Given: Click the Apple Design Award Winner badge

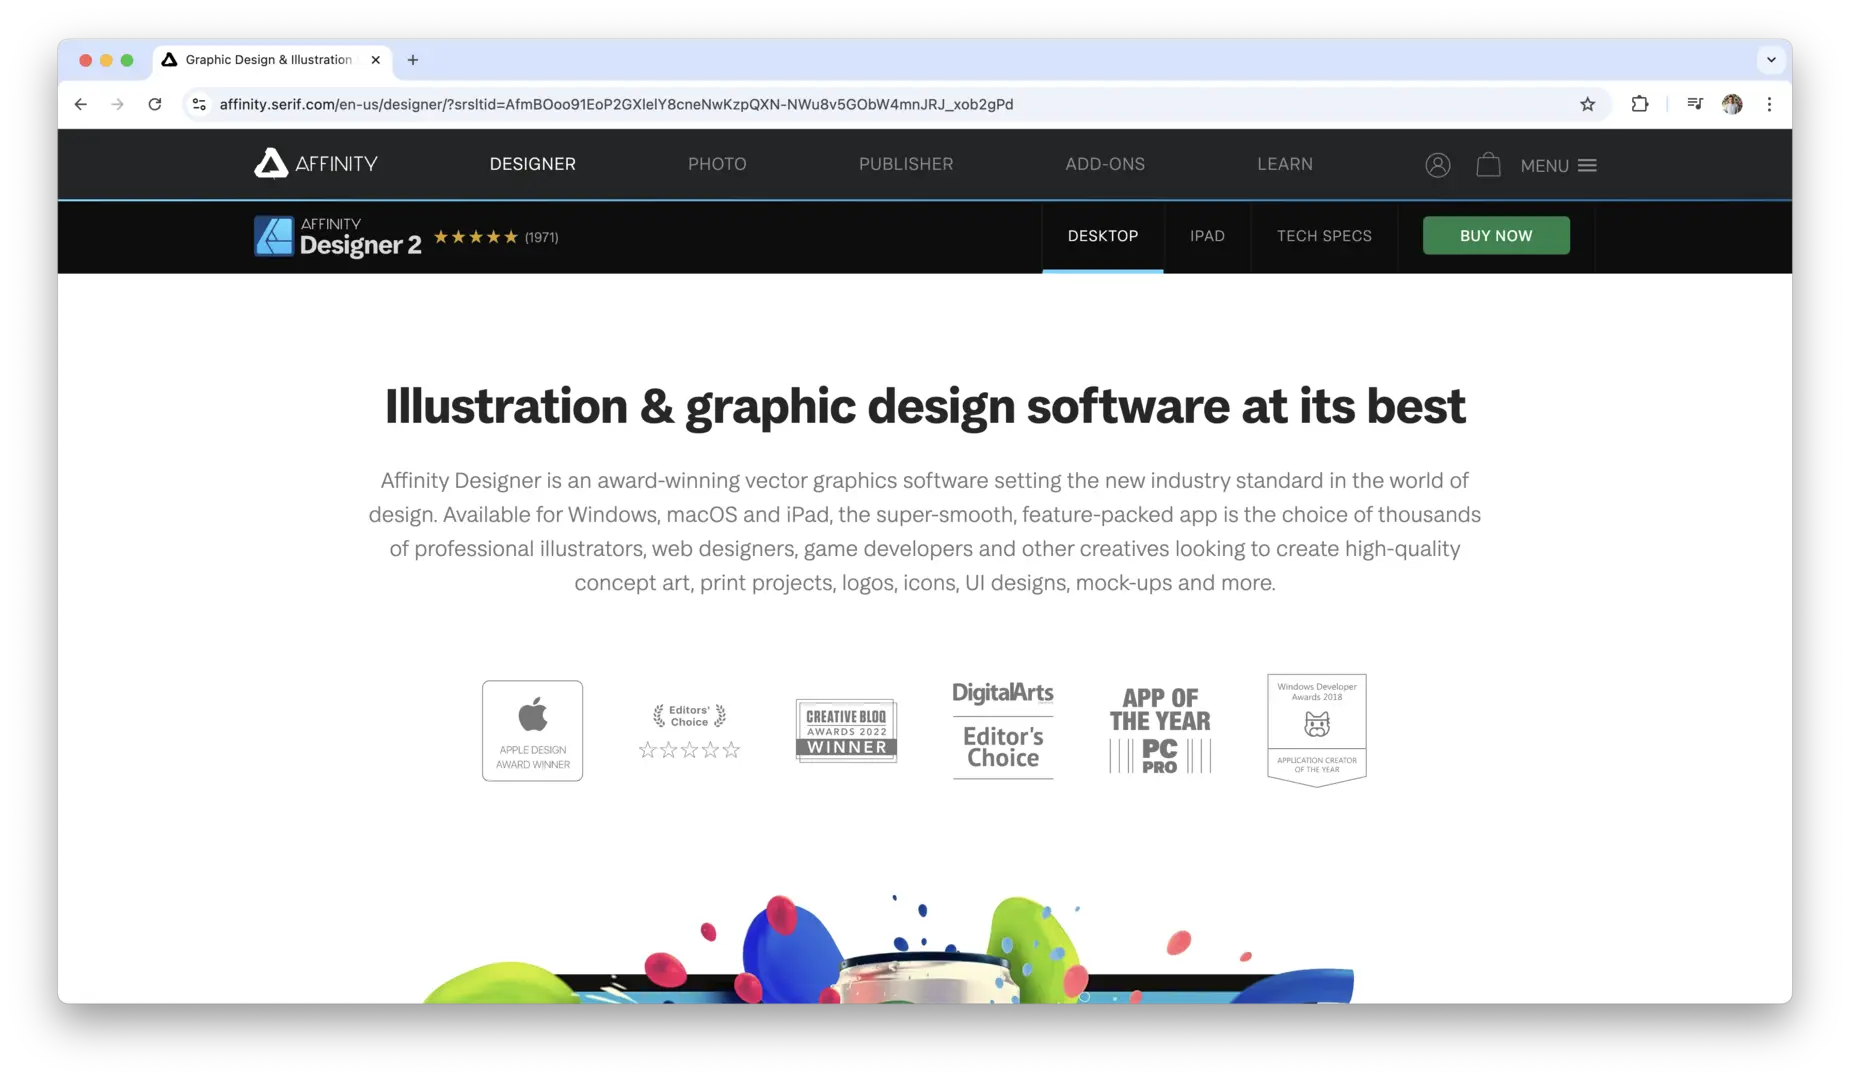Looking at the screenshot, I should coord(532,731).
